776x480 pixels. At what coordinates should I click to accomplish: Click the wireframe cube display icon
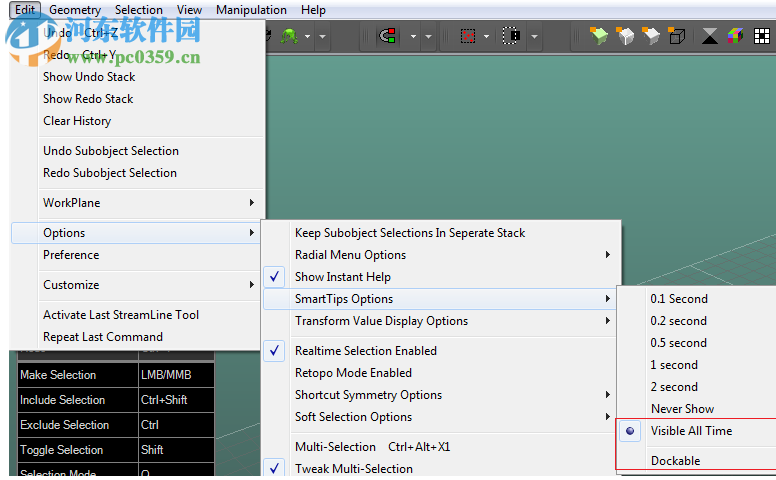click(x=677, y=36)
